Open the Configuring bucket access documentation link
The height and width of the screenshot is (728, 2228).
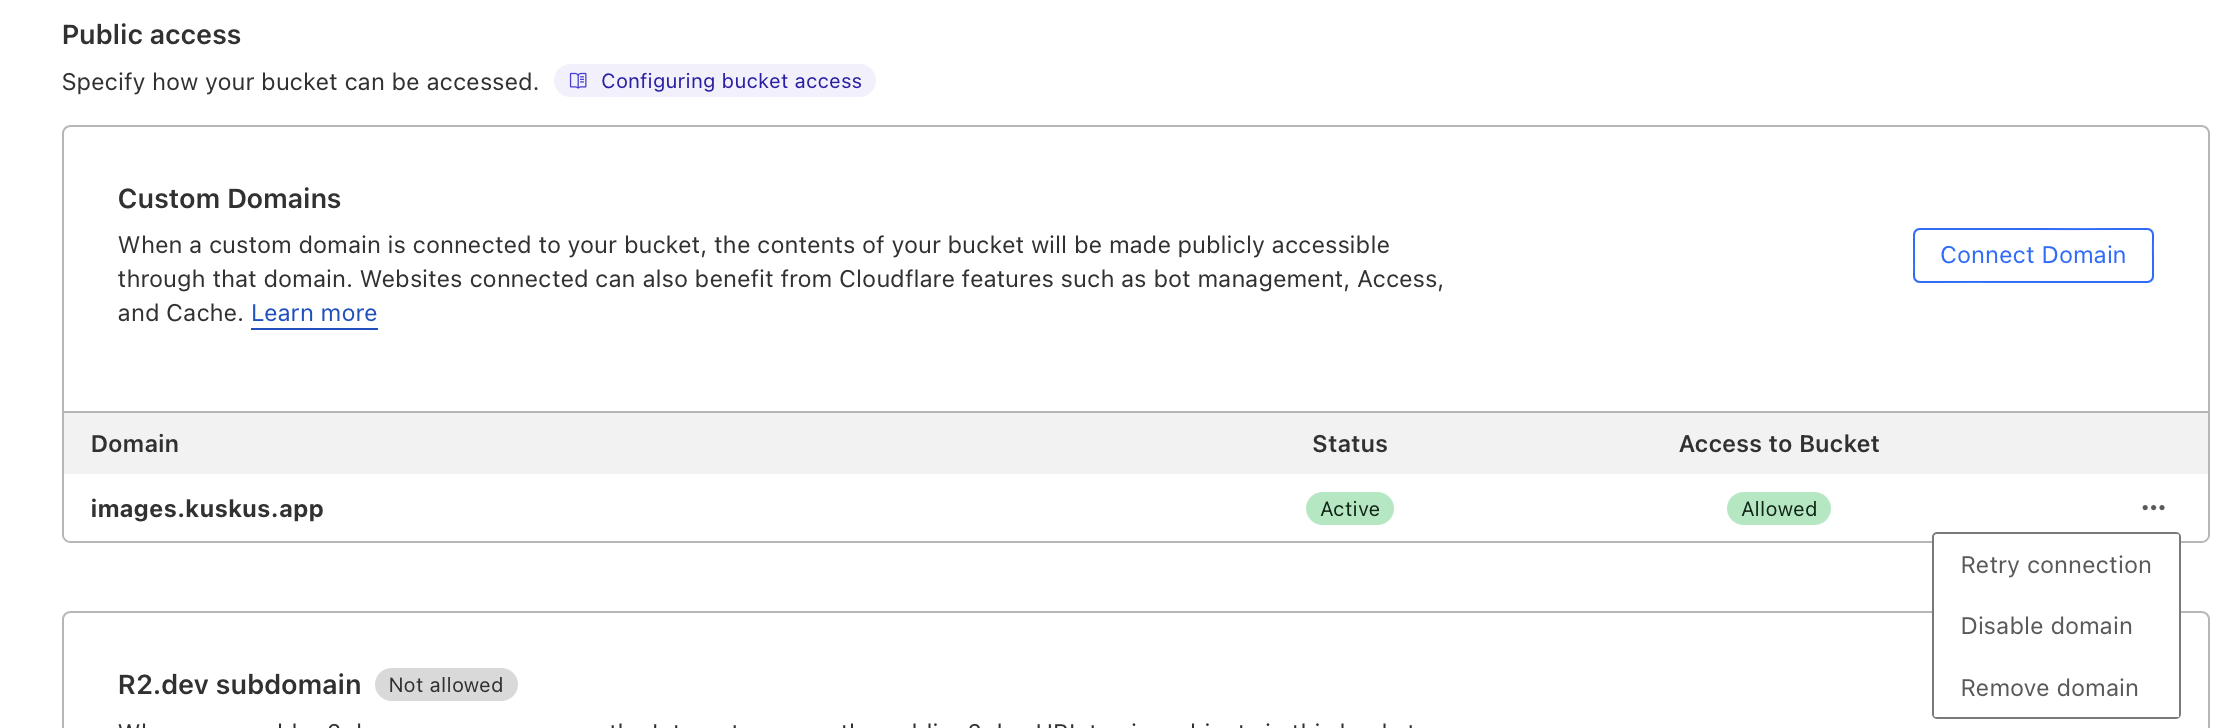[x=731, y=81]
